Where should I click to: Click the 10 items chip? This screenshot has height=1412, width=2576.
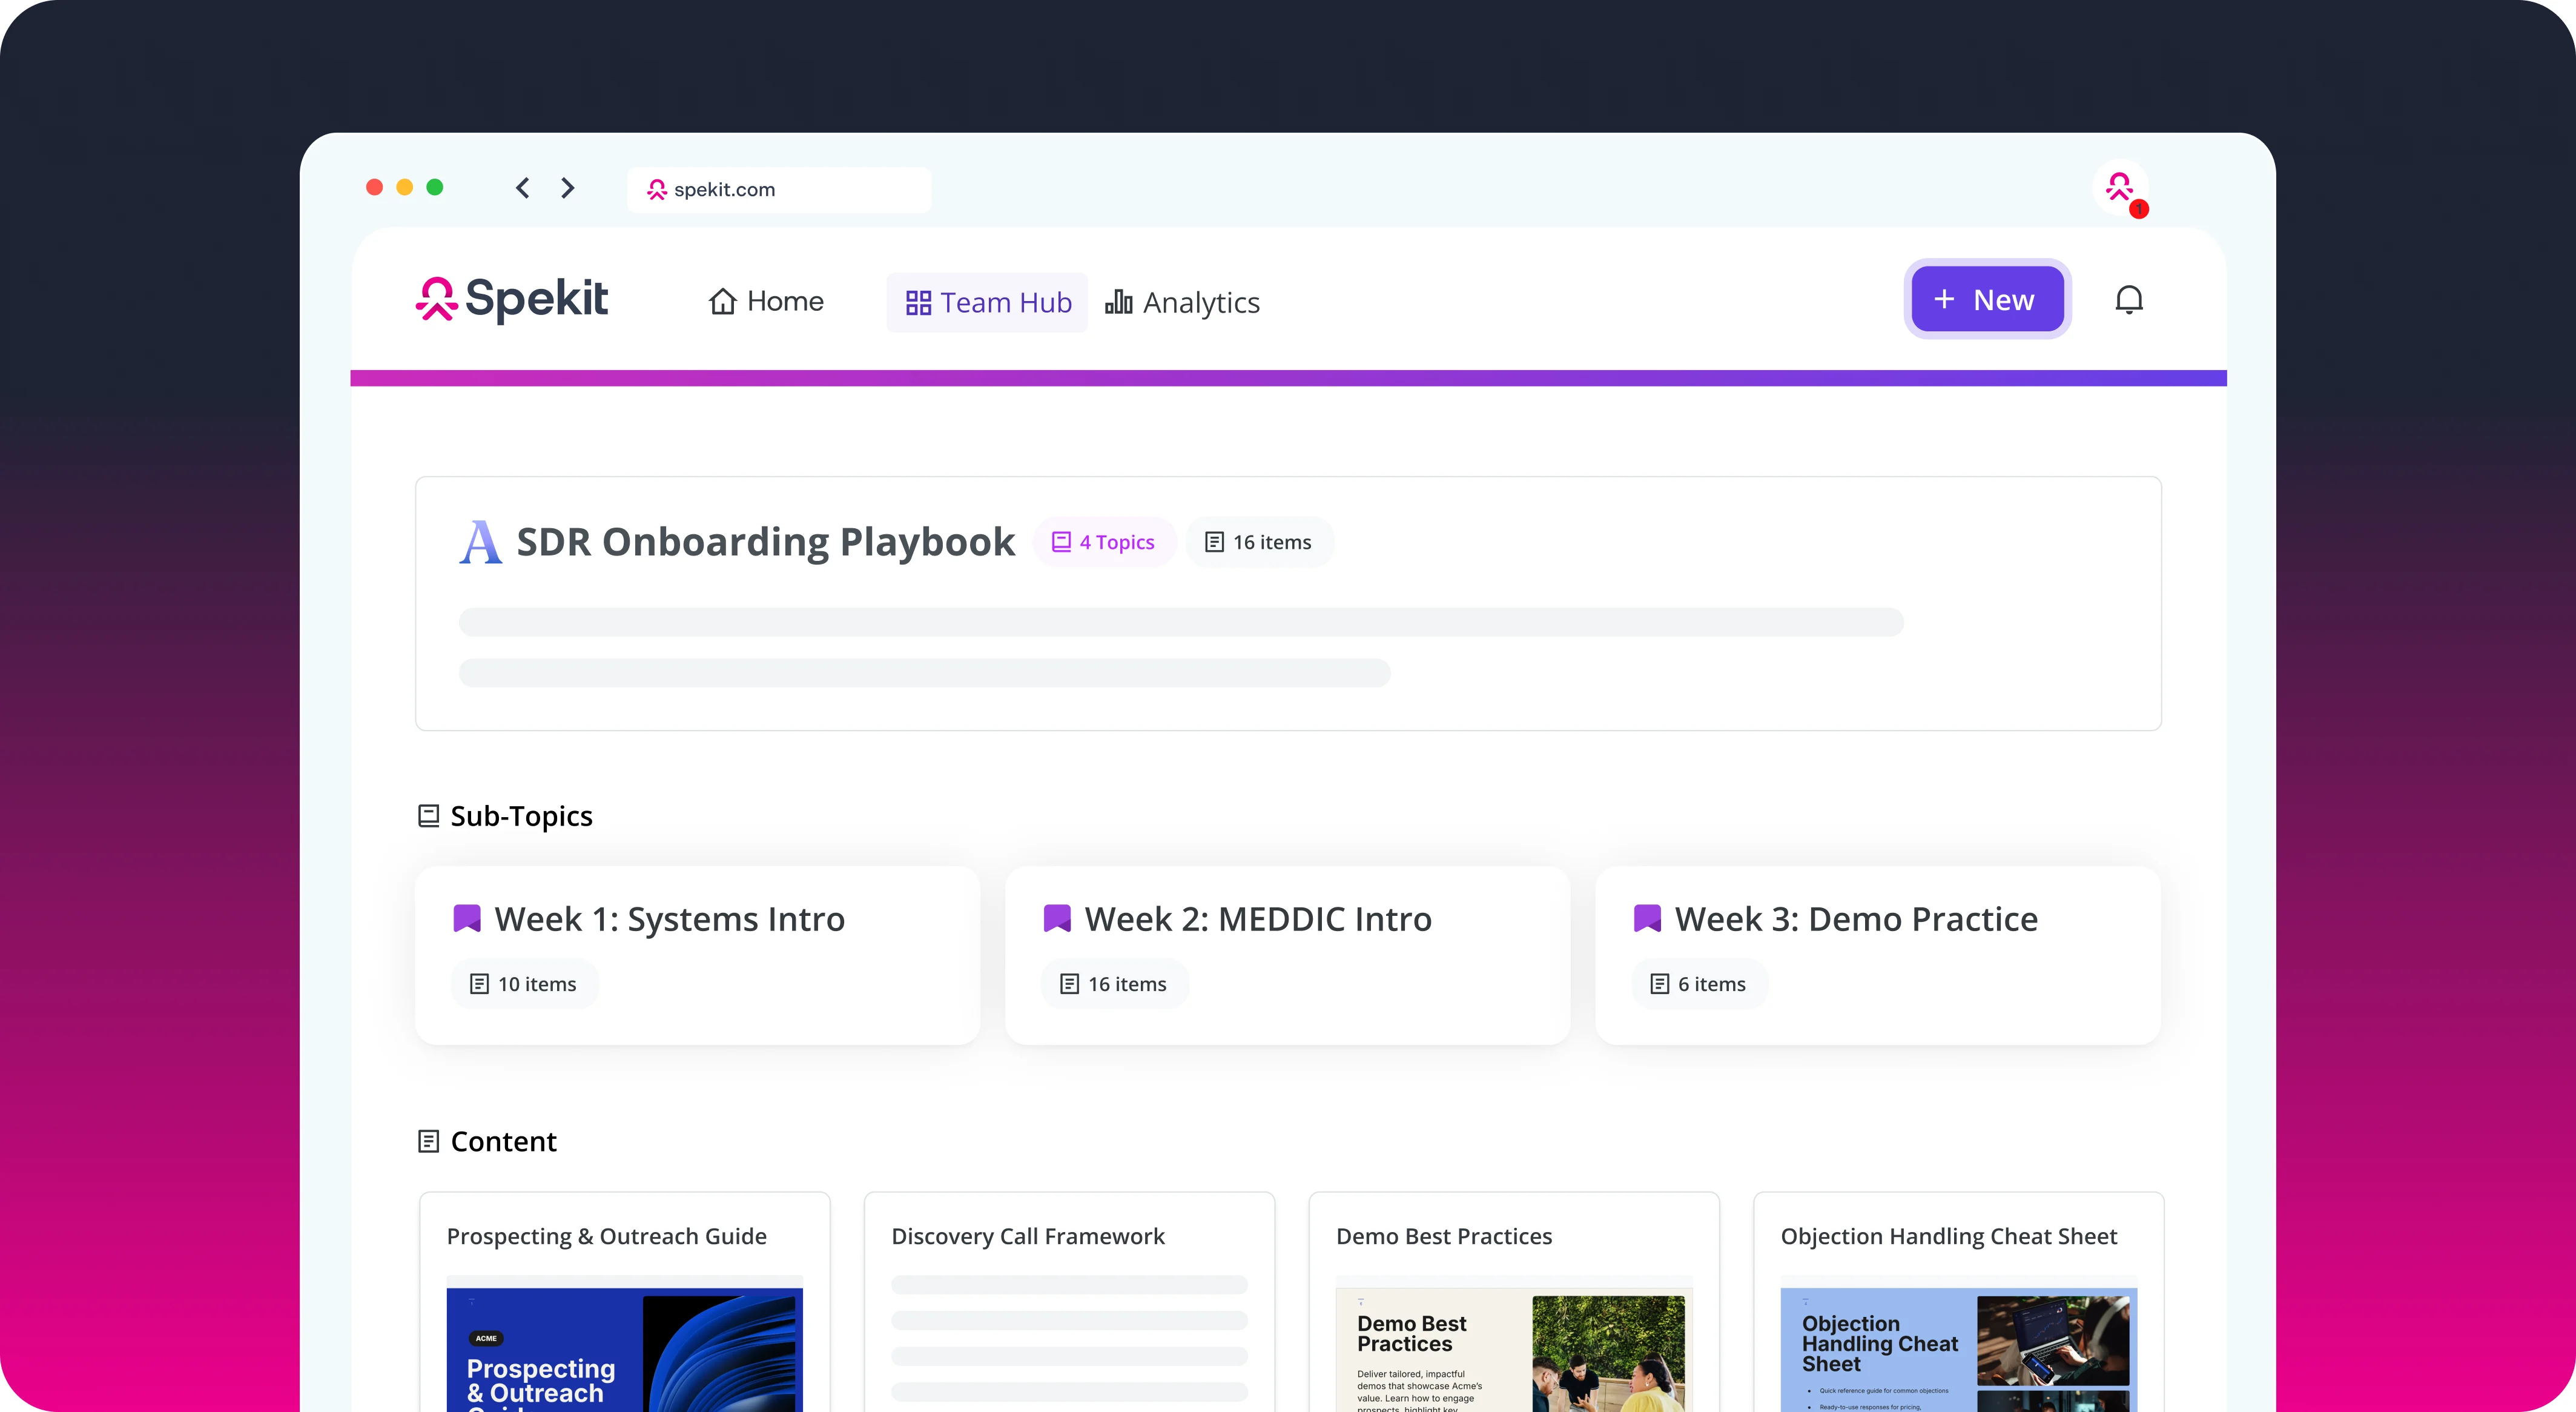[x=524, y=984]
